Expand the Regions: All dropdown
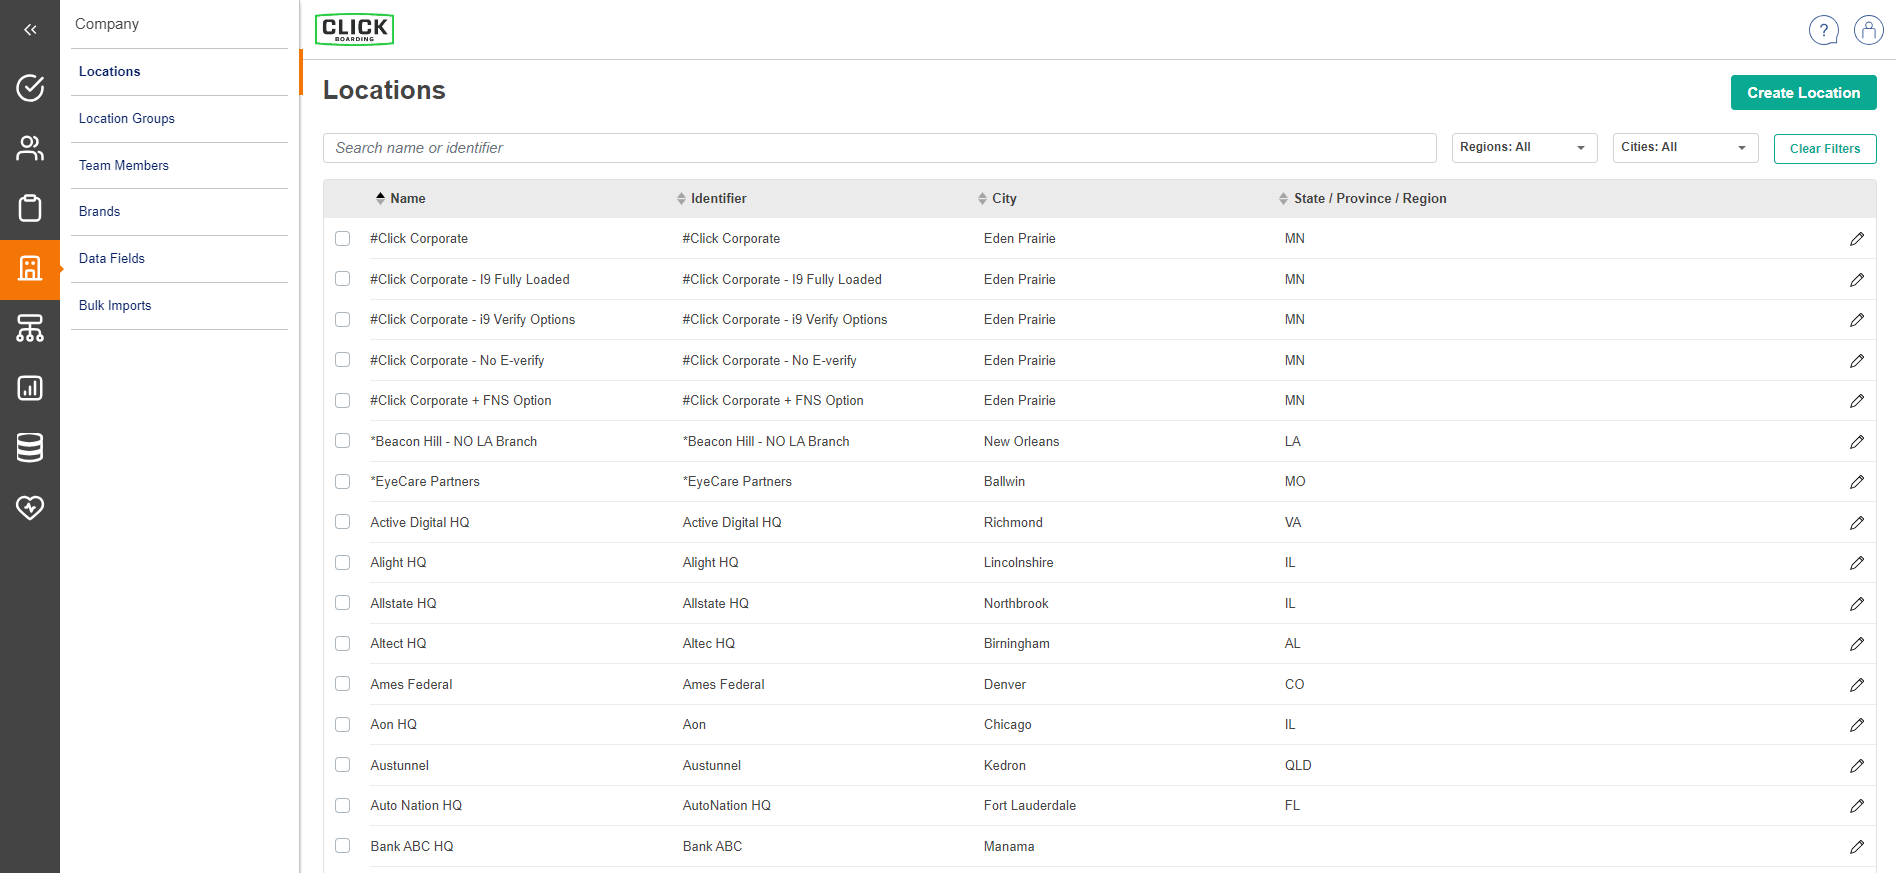The width and height of the screenshot is (1896, 873). tap(1523, 148)
